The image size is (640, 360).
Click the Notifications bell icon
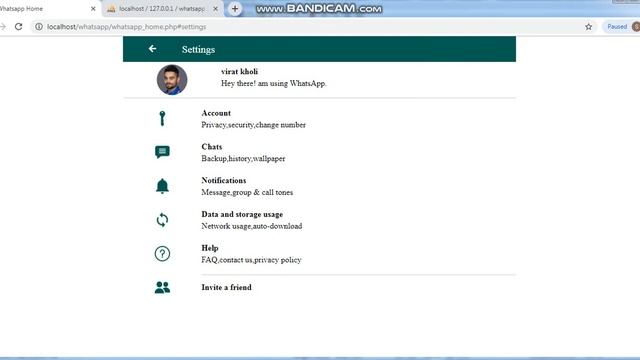pyautogui.click(x=162, y=186)
